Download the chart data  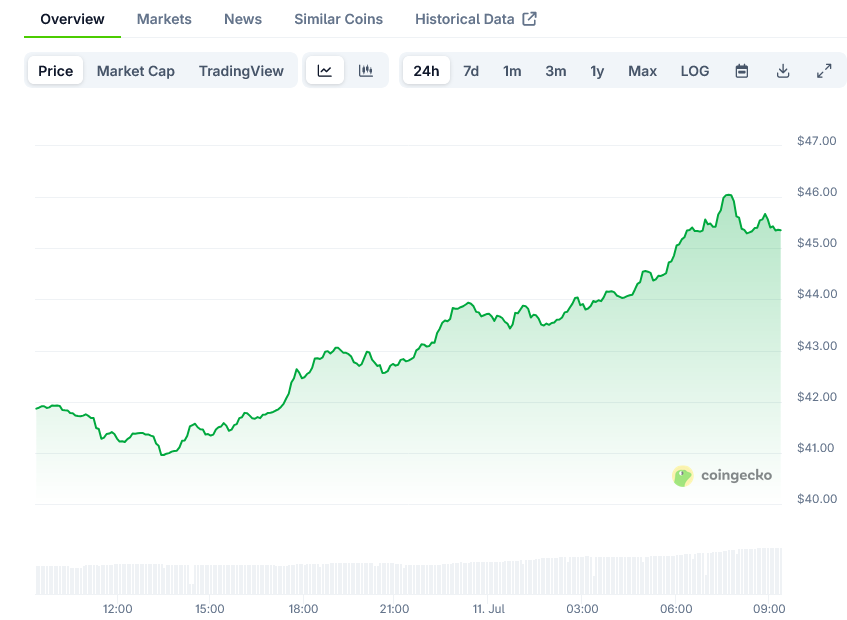coord(783,71)
